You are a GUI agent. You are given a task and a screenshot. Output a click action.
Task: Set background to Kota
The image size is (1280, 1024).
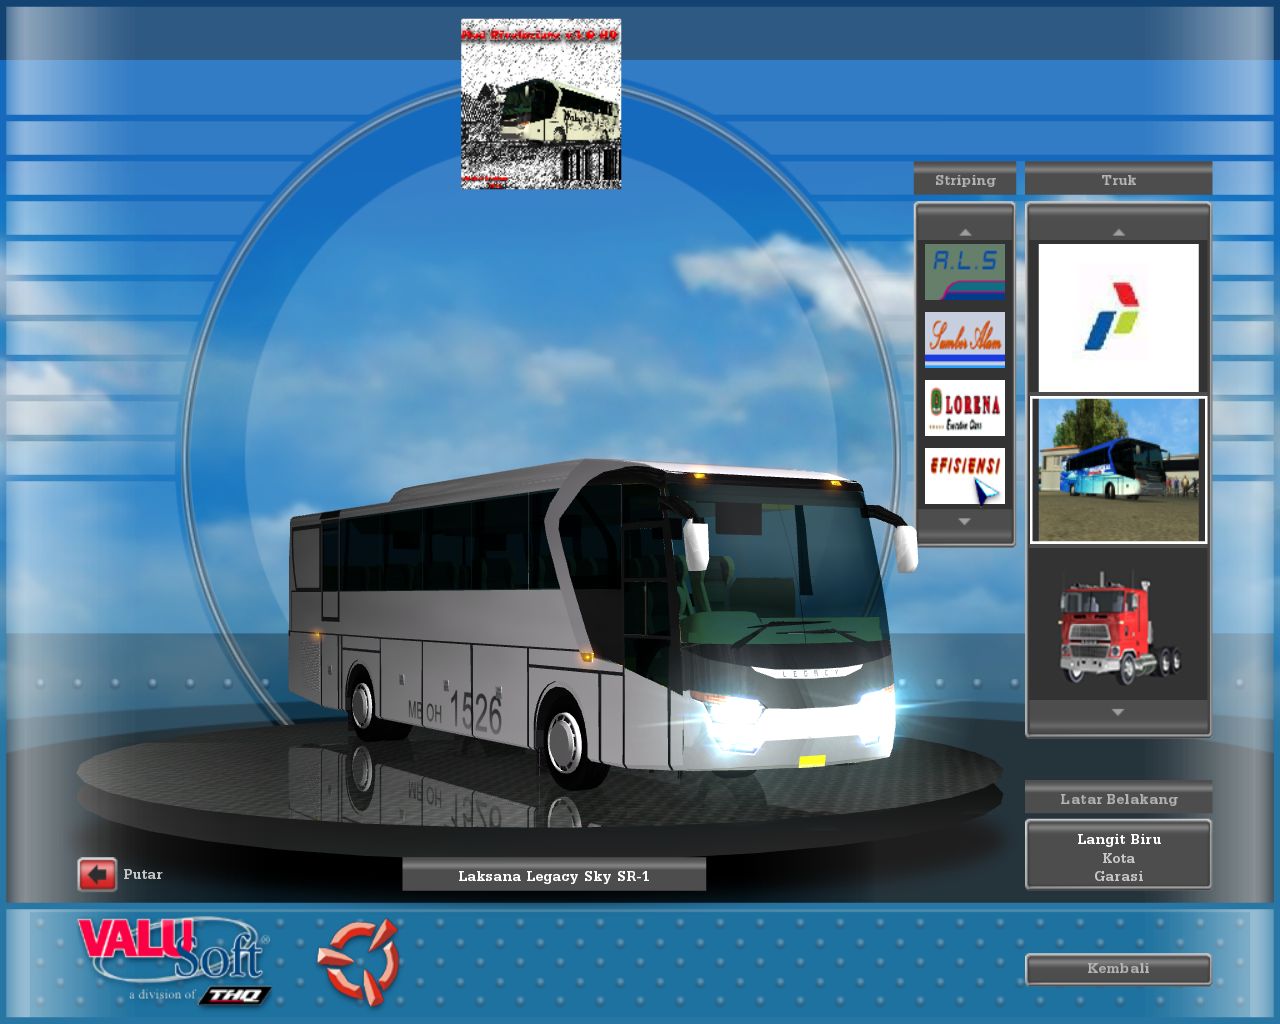pos(1118,858)
